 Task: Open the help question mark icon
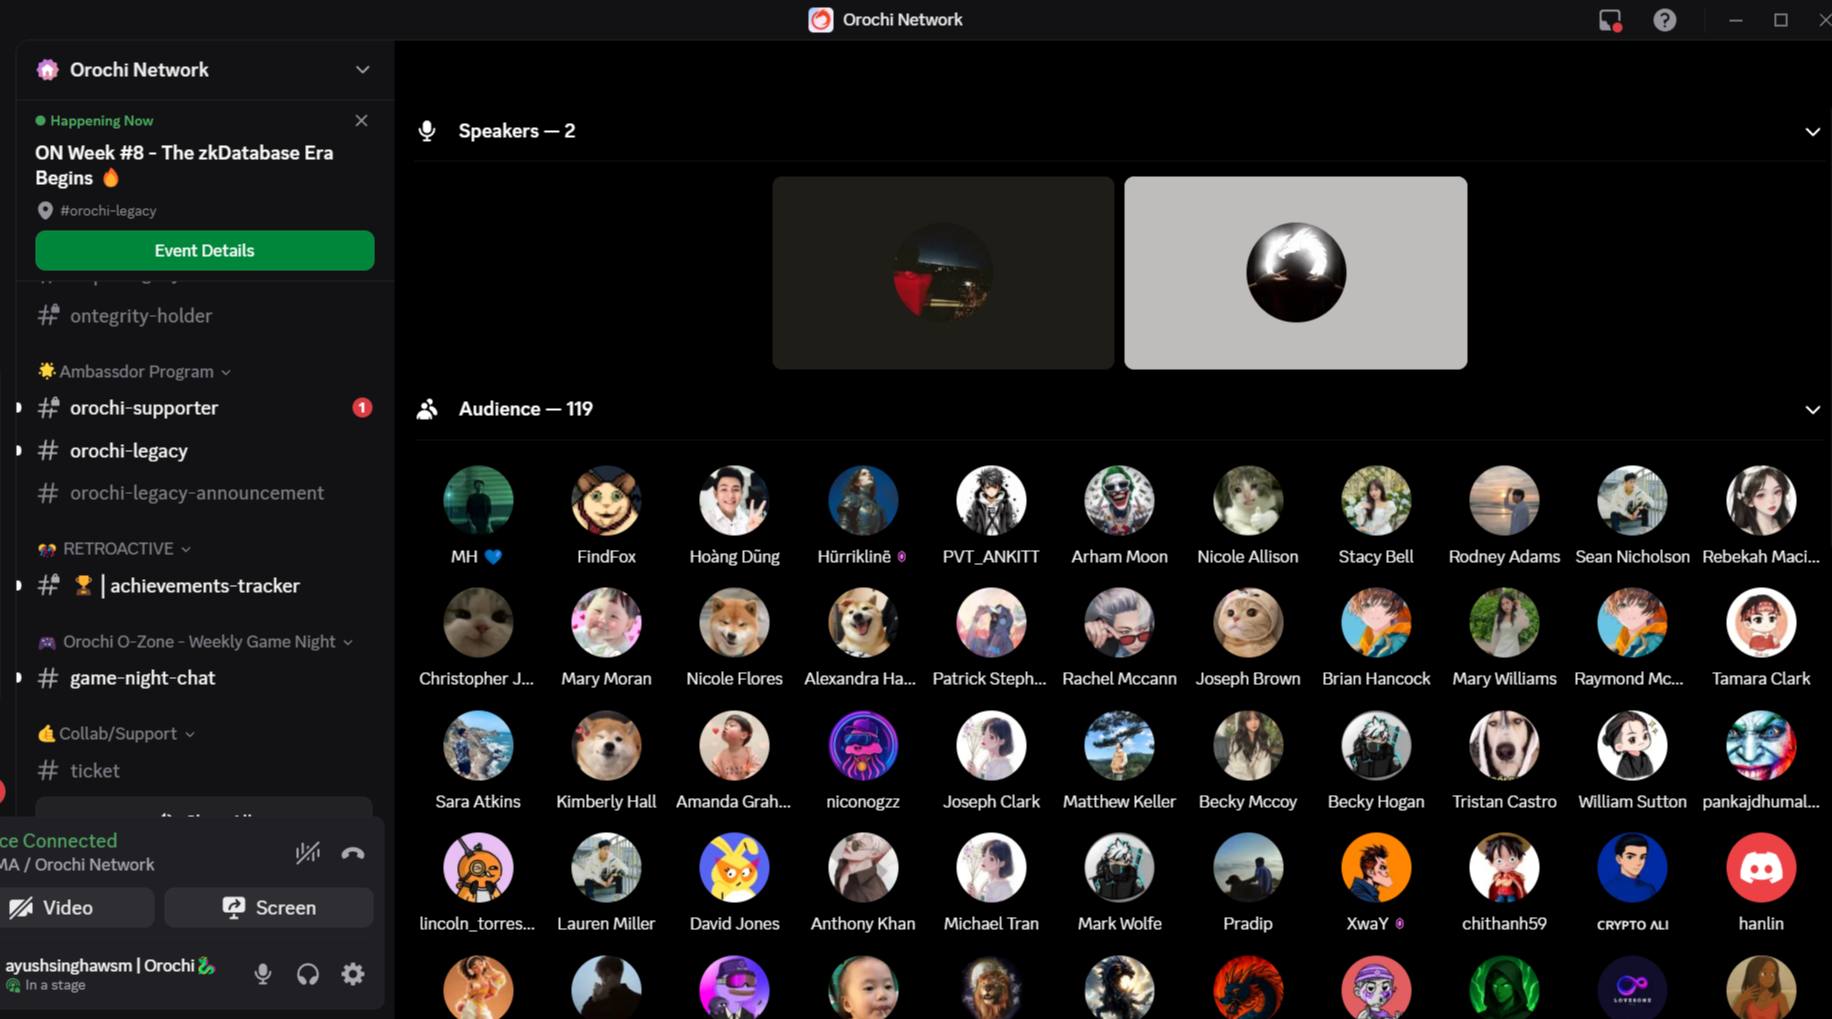pos(1664,20)
